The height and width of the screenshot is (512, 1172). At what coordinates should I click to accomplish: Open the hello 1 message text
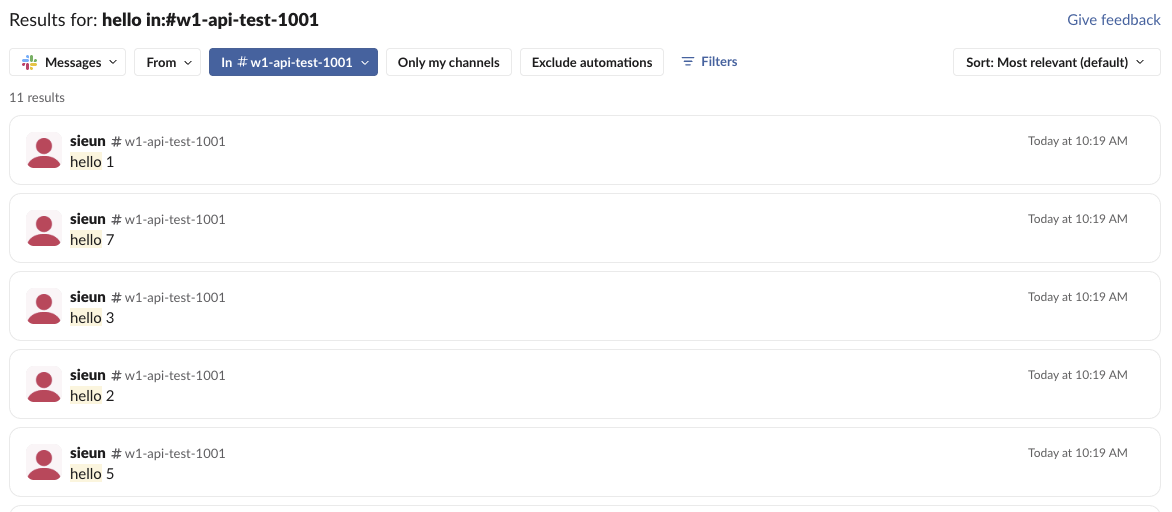92,161
